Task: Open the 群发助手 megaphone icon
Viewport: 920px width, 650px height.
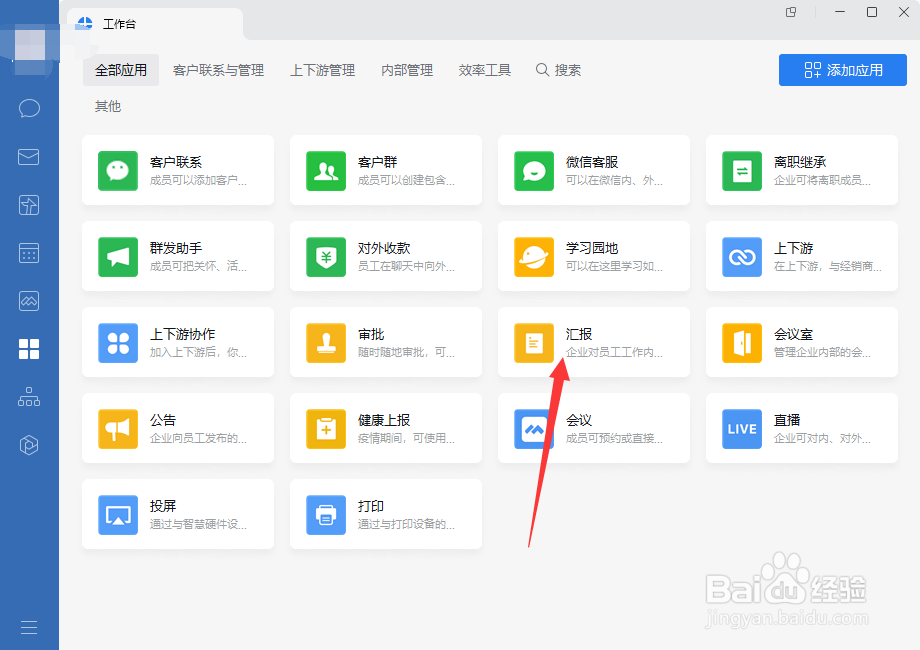Action: pos(118,257)
